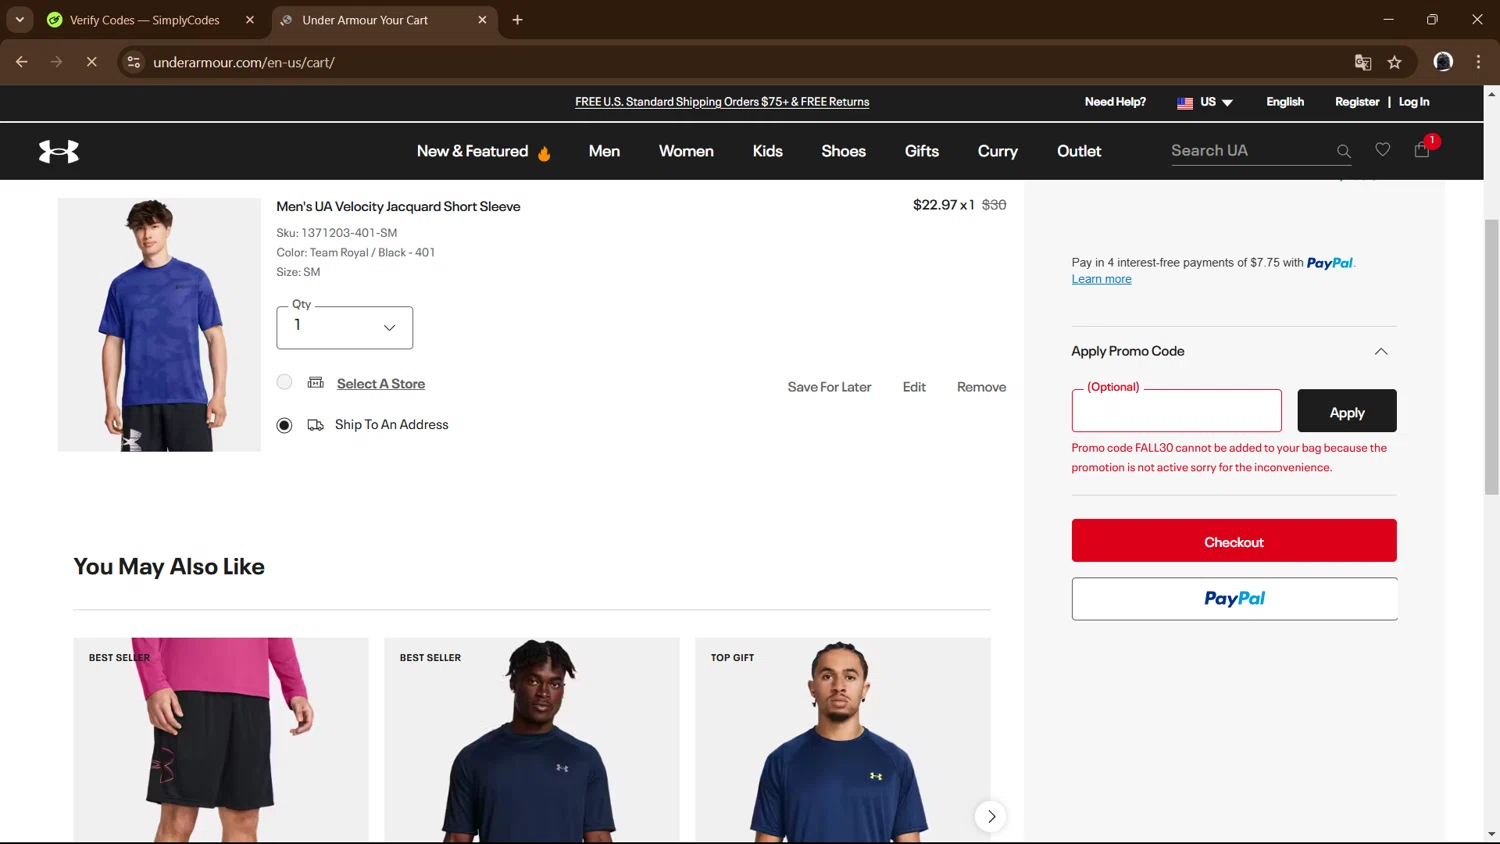Bookmark page with star icon
This screenshot has width=1500, height=844.
tap(1394, 62)
